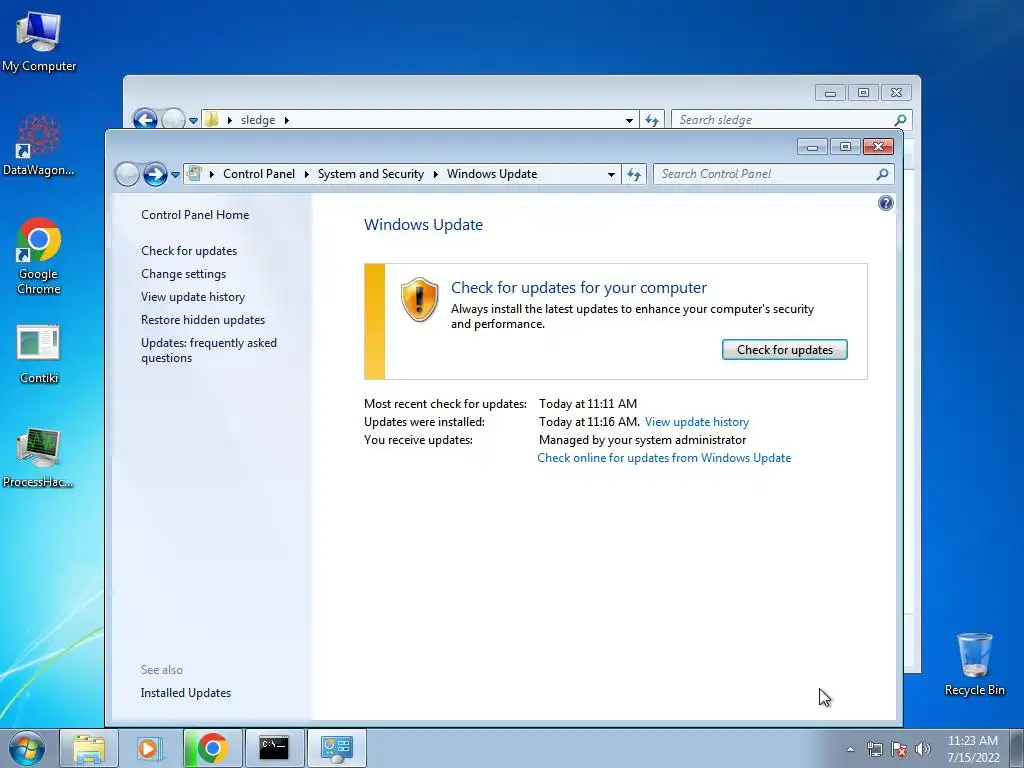Open the Contiki desktop icon
Screen dimensions: 1024x768
(39, 353)
